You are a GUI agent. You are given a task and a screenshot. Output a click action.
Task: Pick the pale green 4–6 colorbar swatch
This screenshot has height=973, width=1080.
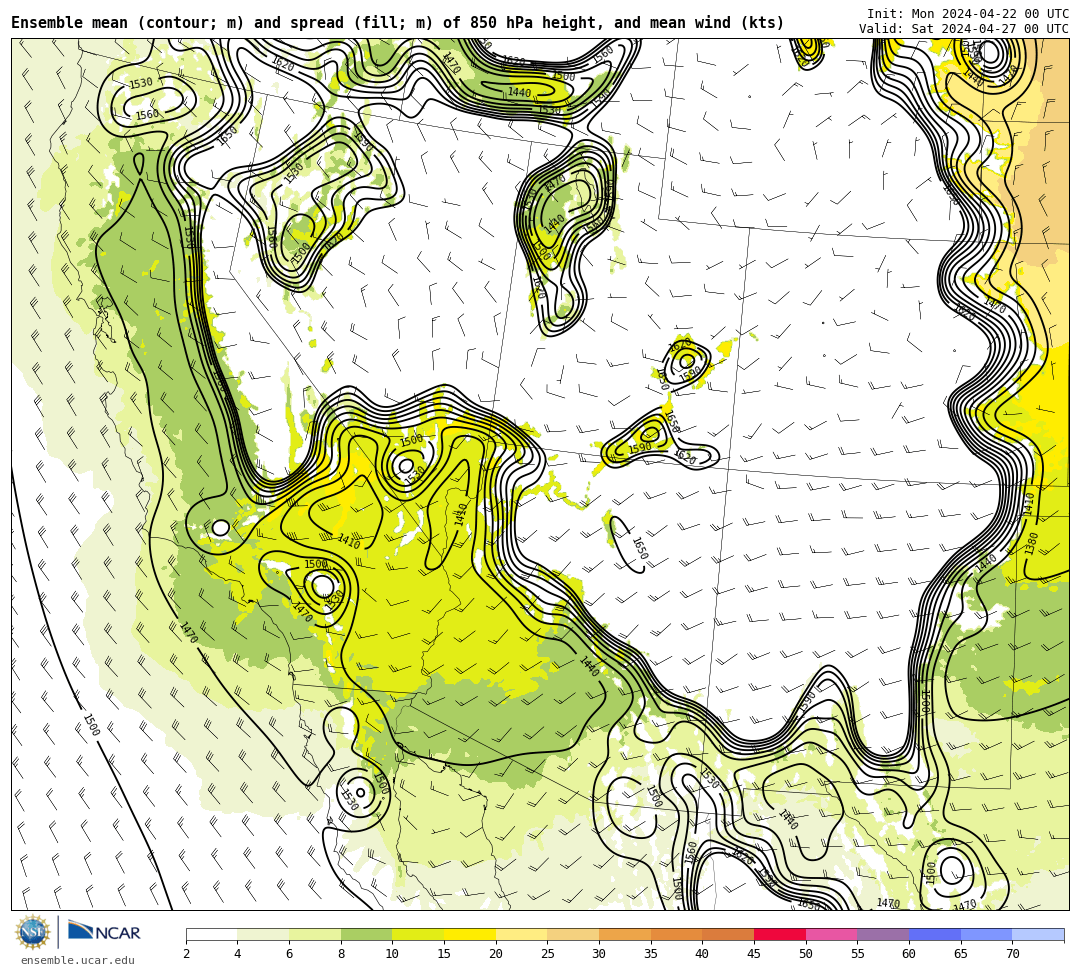263,934
